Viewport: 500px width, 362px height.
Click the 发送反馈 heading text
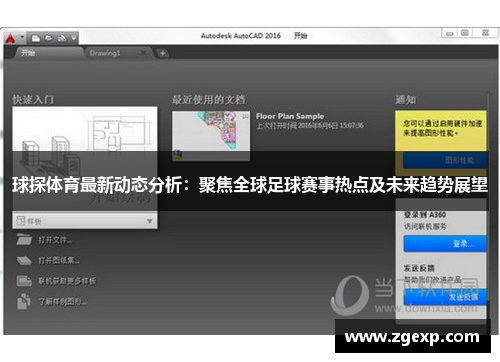419,268
